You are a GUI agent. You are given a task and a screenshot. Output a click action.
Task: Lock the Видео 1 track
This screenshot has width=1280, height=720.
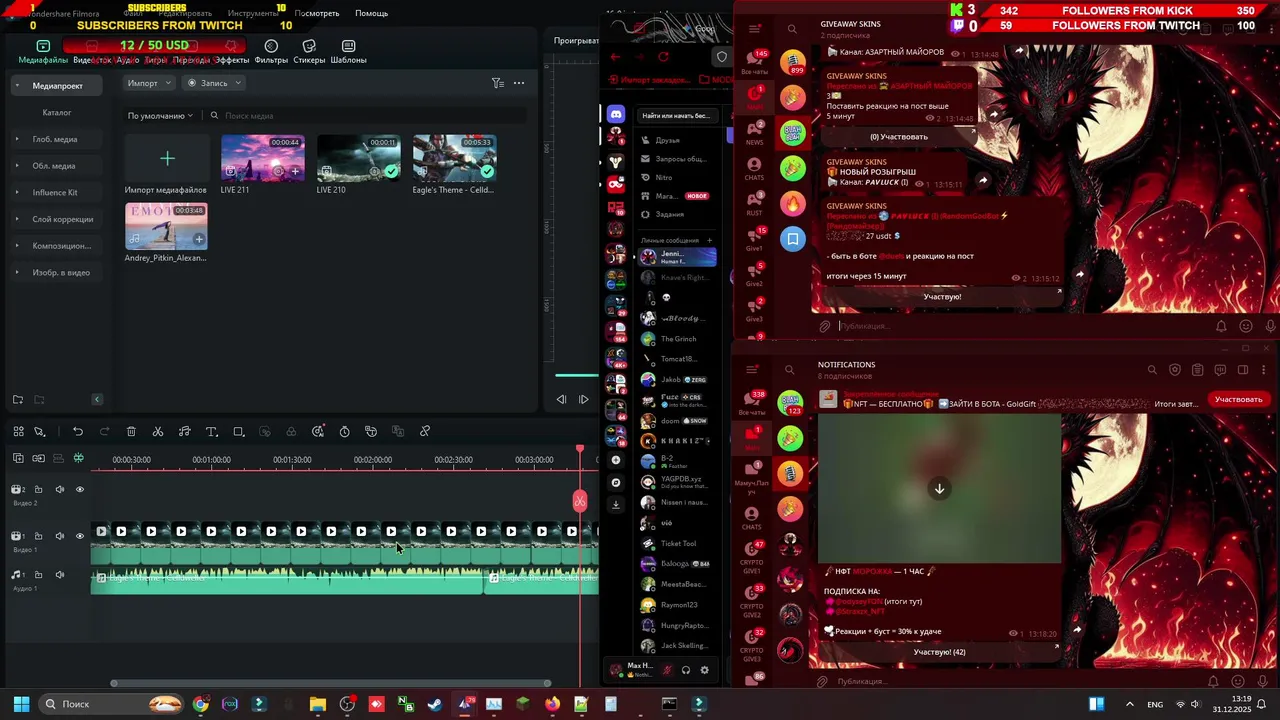click(38, 537)
